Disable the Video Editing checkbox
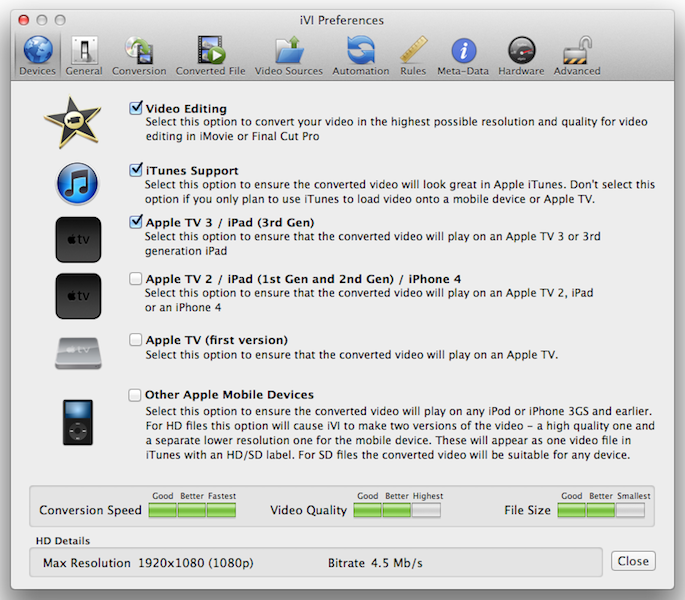The image size is (685, 600). coord(136,108)
